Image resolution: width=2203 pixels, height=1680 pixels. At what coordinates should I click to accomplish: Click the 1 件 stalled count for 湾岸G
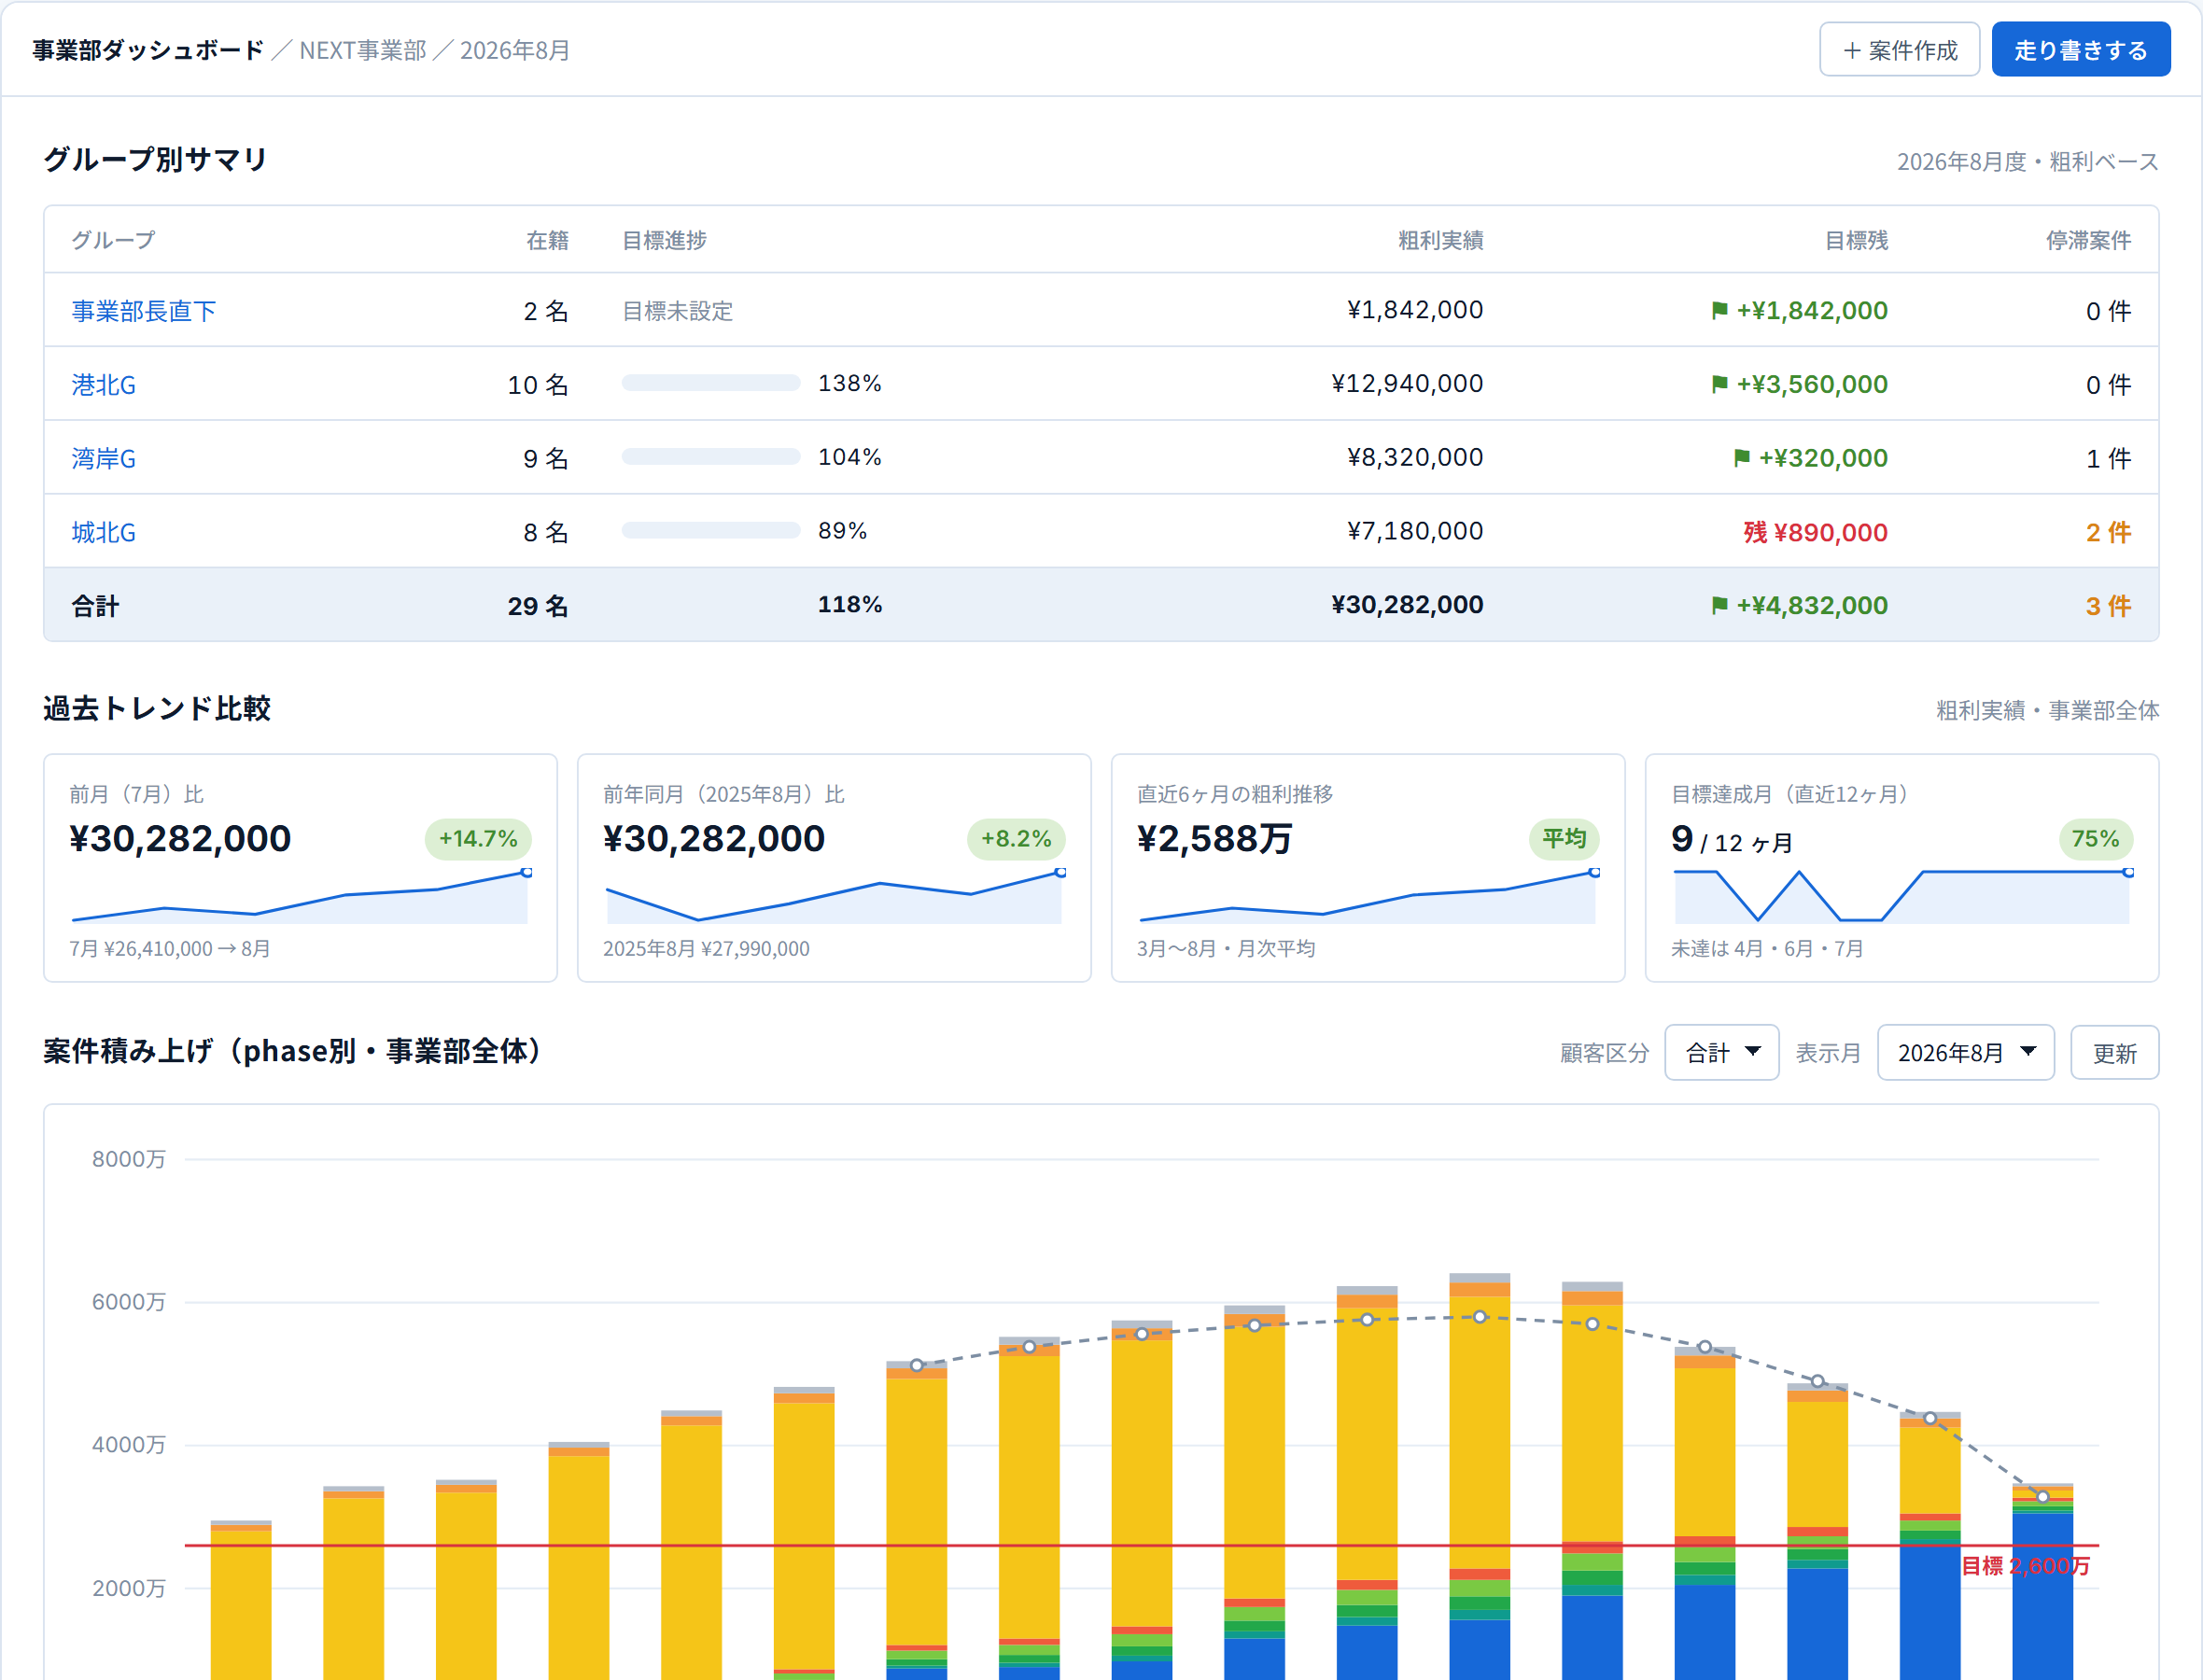tap(2108, 458)
